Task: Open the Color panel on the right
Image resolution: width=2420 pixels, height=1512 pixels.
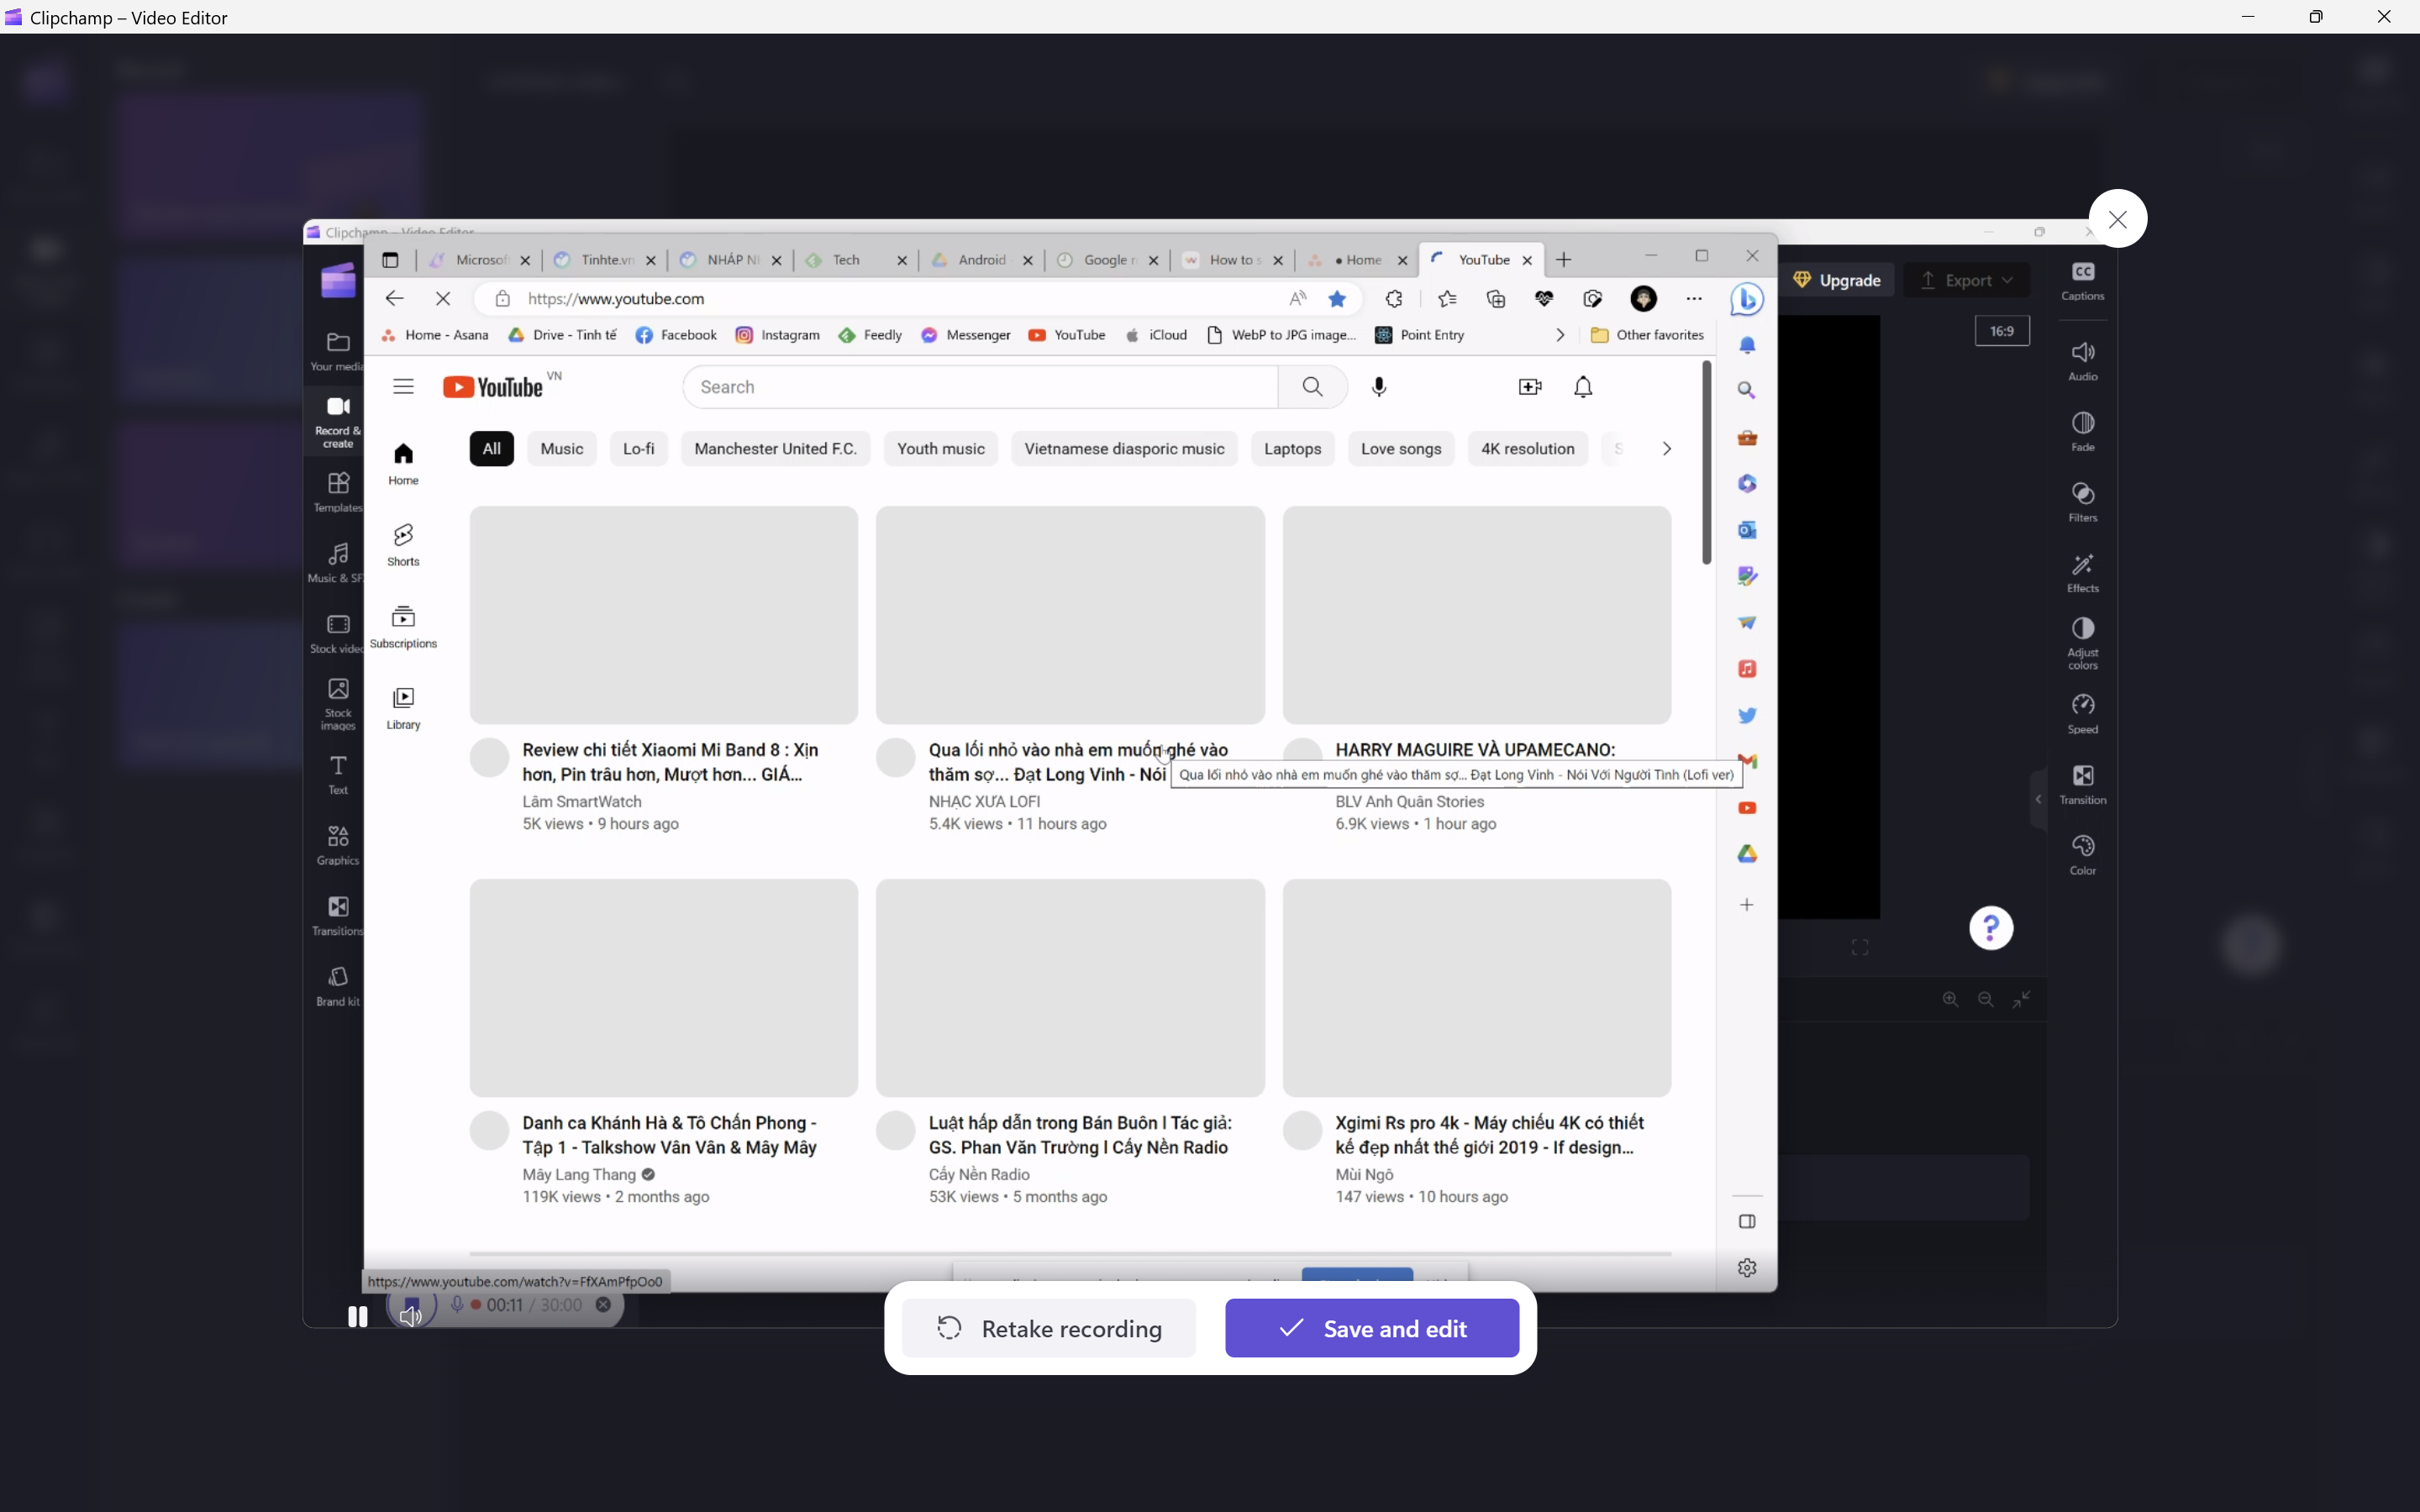Action: coord(2083,855)
